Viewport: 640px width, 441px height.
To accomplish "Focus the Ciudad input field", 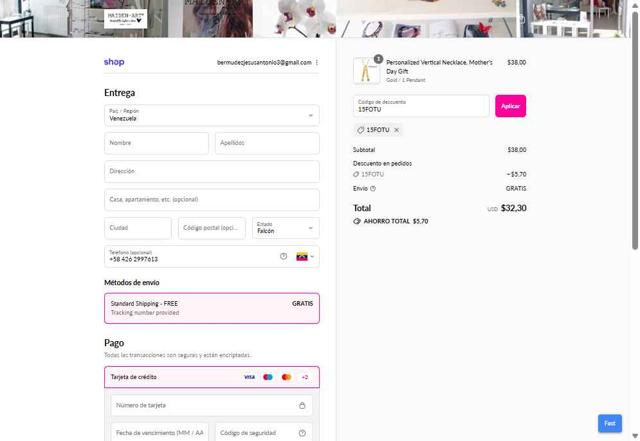I will [x=138, y=228].
